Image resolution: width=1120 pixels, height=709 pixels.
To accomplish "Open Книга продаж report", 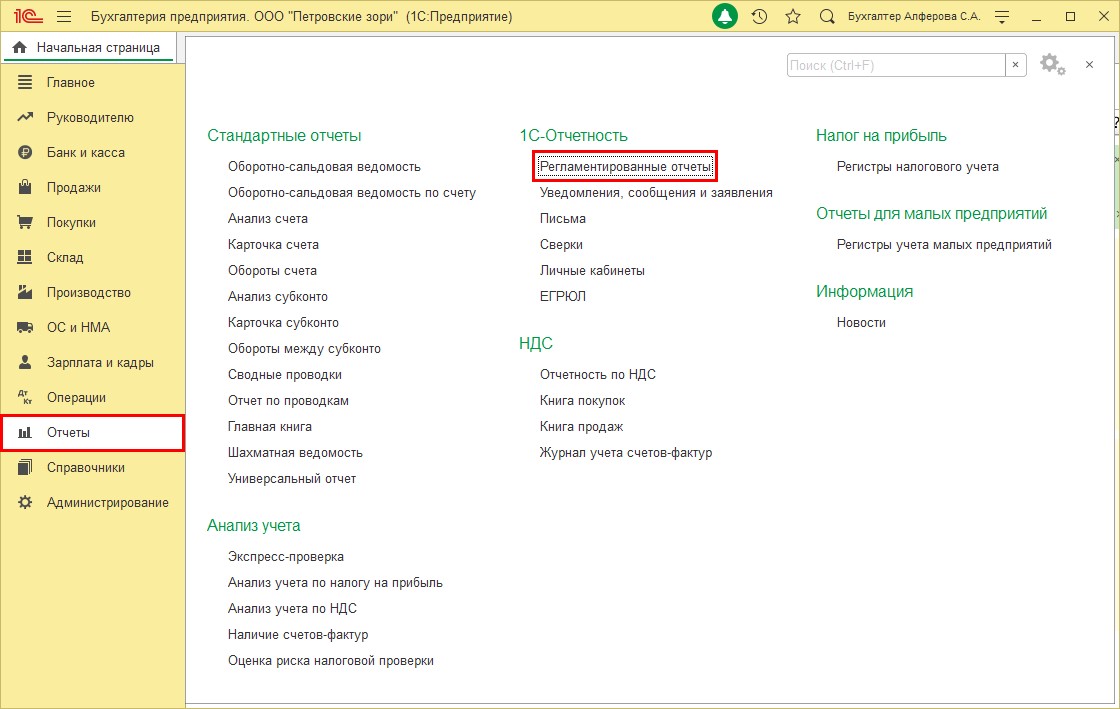I will (581, 426).
